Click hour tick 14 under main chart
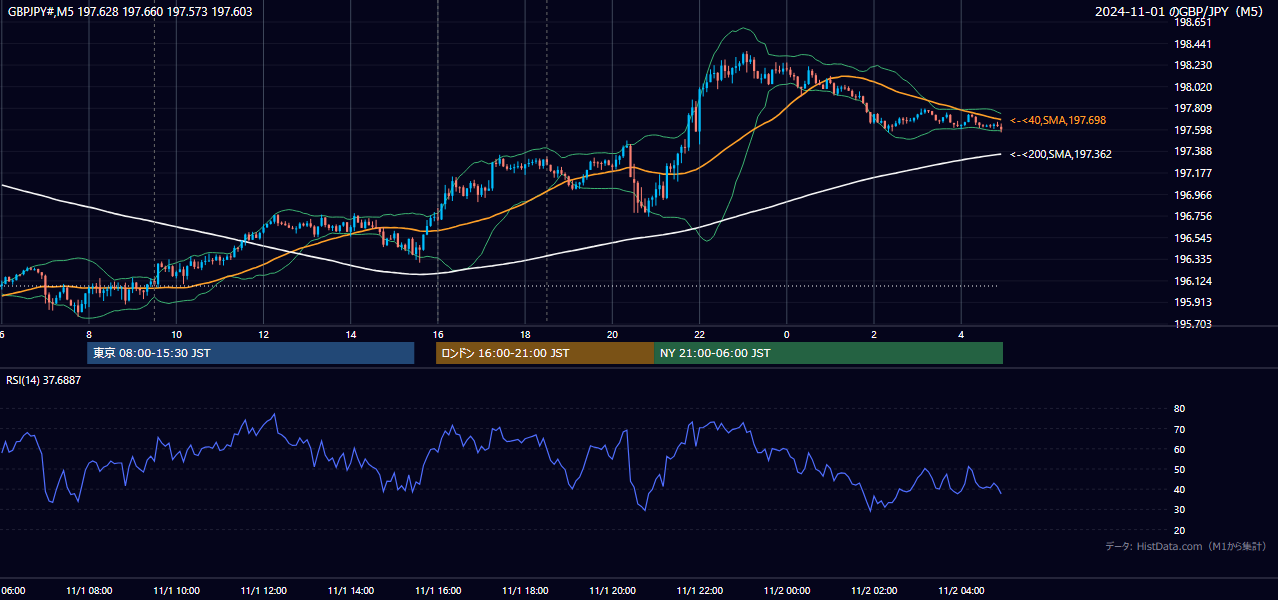 click(x=351, y=334)
